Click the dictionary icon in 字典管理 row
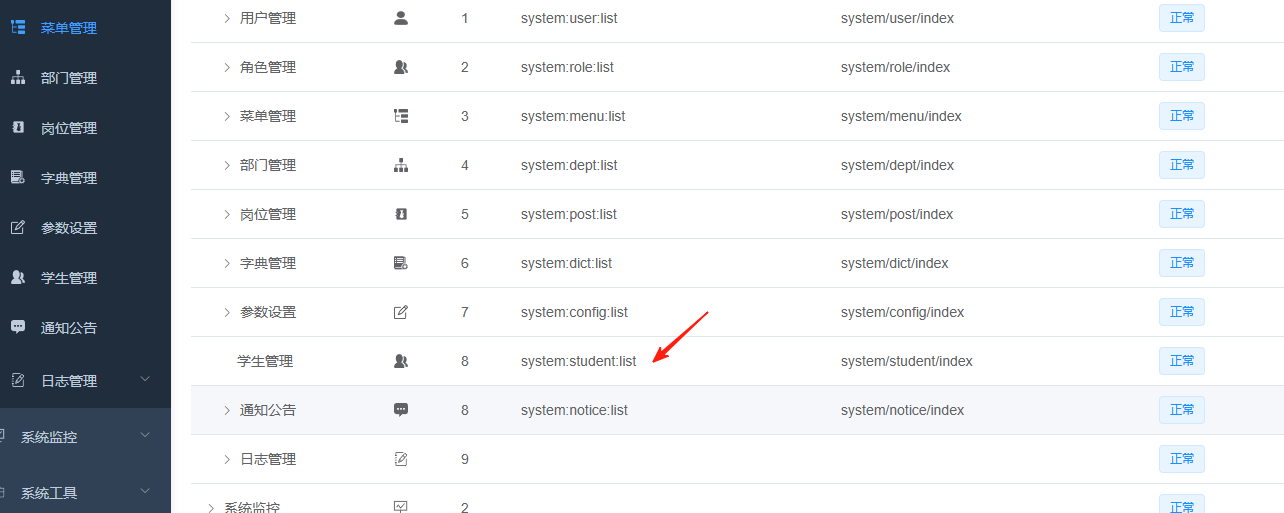 (401, 263)
